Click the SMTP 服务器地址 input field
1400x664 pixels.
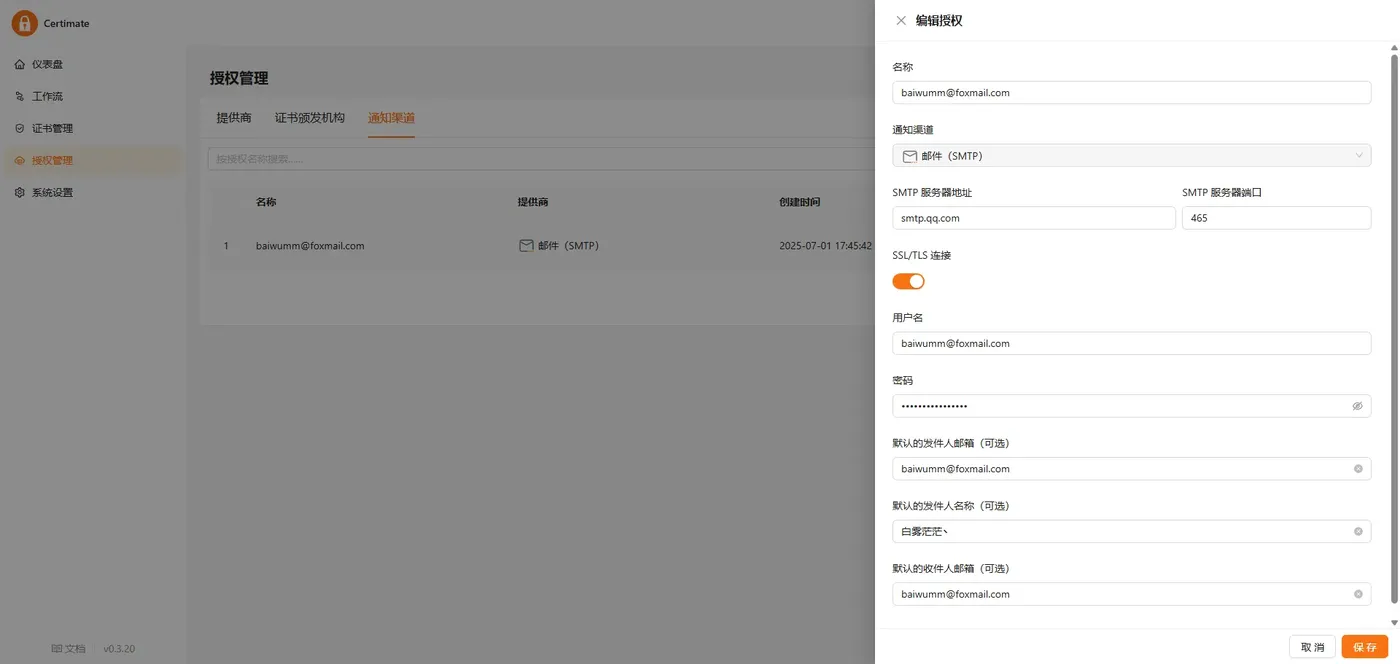click(x=1033, y=218)
